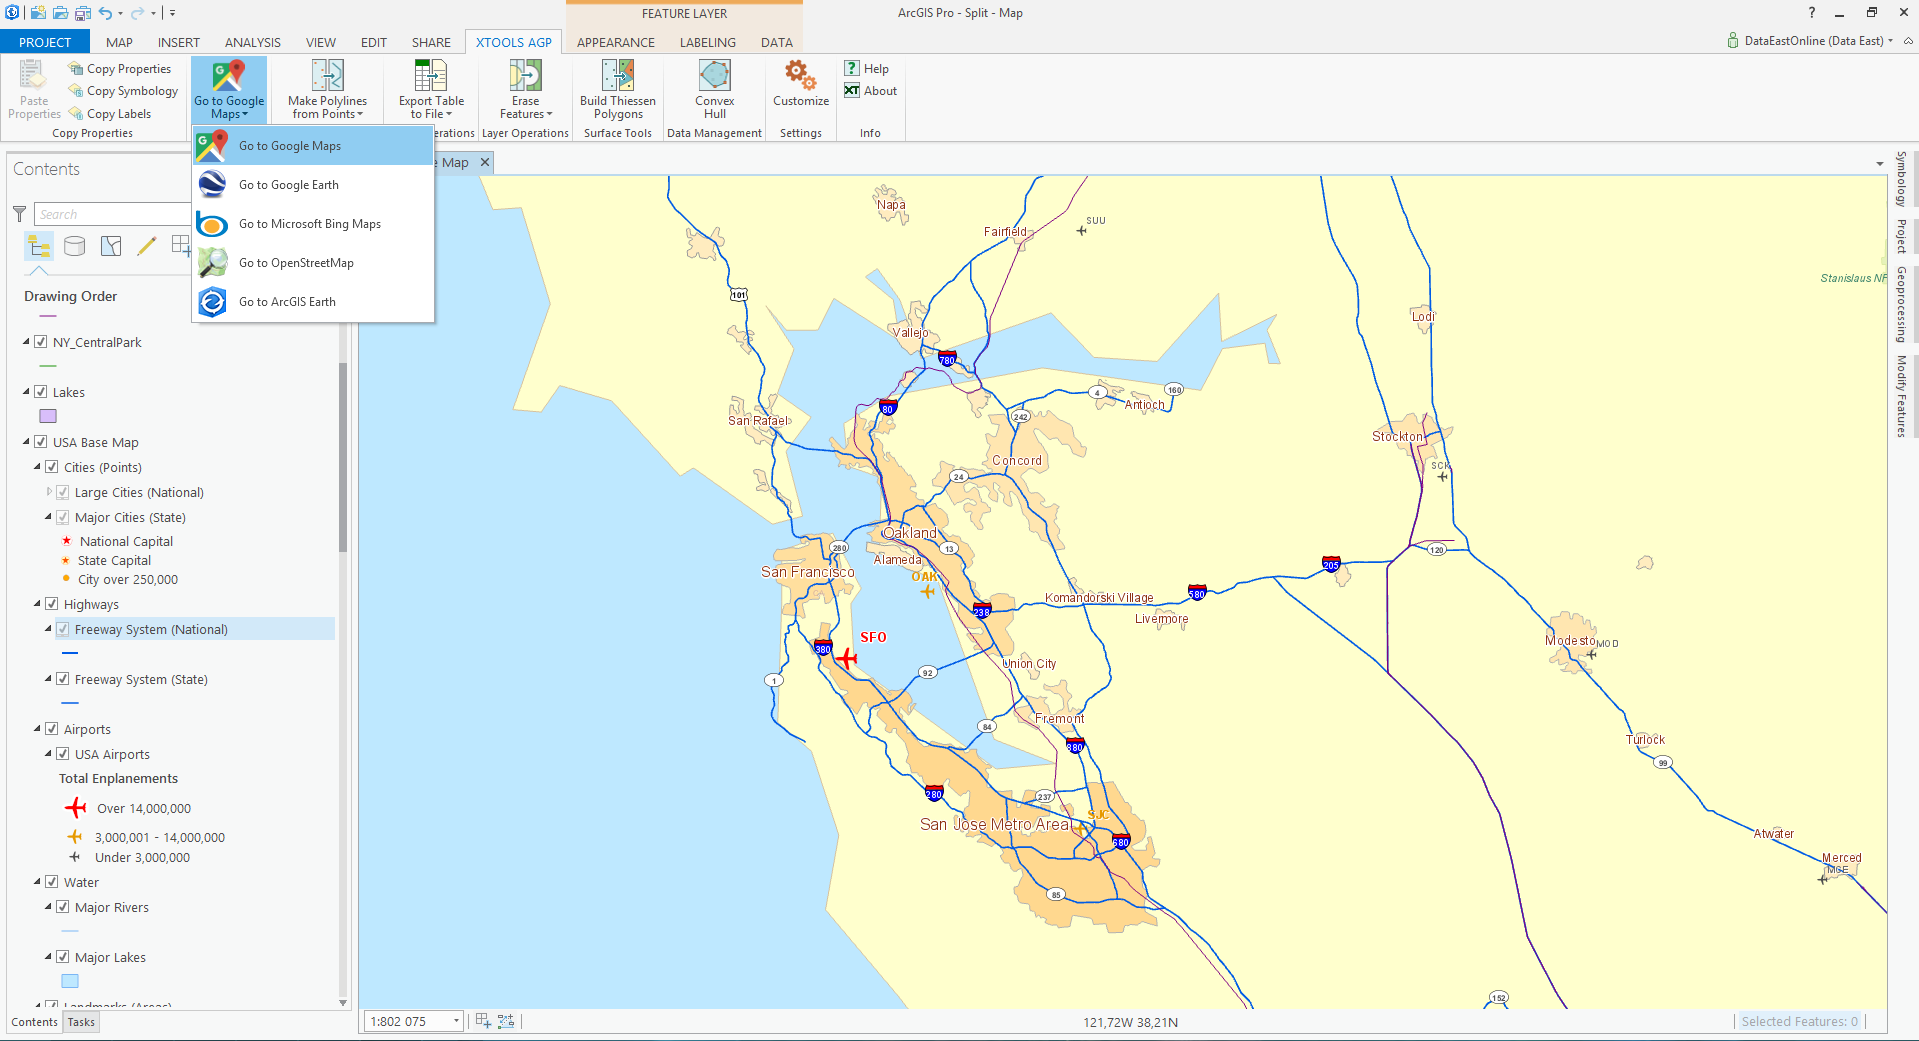The height and width of the screenshot is (1041, 1919).
Task: Open XTools About dialog
Action: tap(870, 91)
